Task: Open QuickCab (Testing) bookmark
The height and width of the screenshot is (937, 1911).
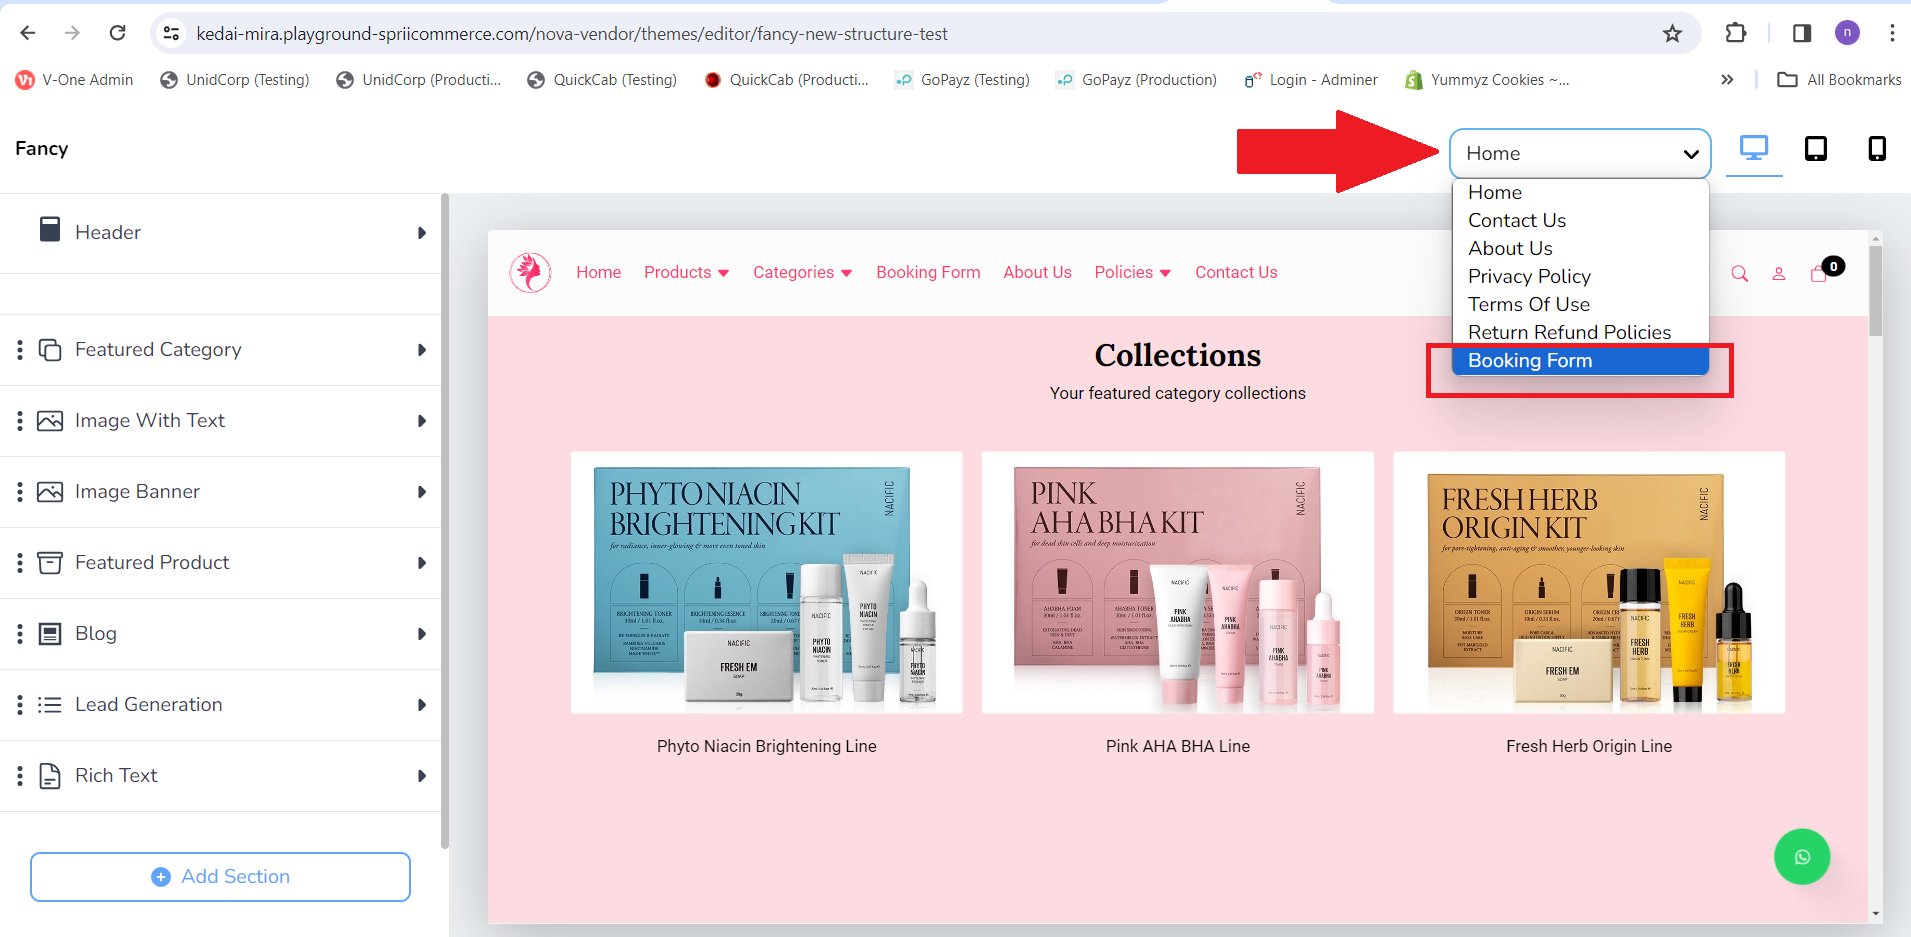Action: pyautogui.click(x=602, y=80)
